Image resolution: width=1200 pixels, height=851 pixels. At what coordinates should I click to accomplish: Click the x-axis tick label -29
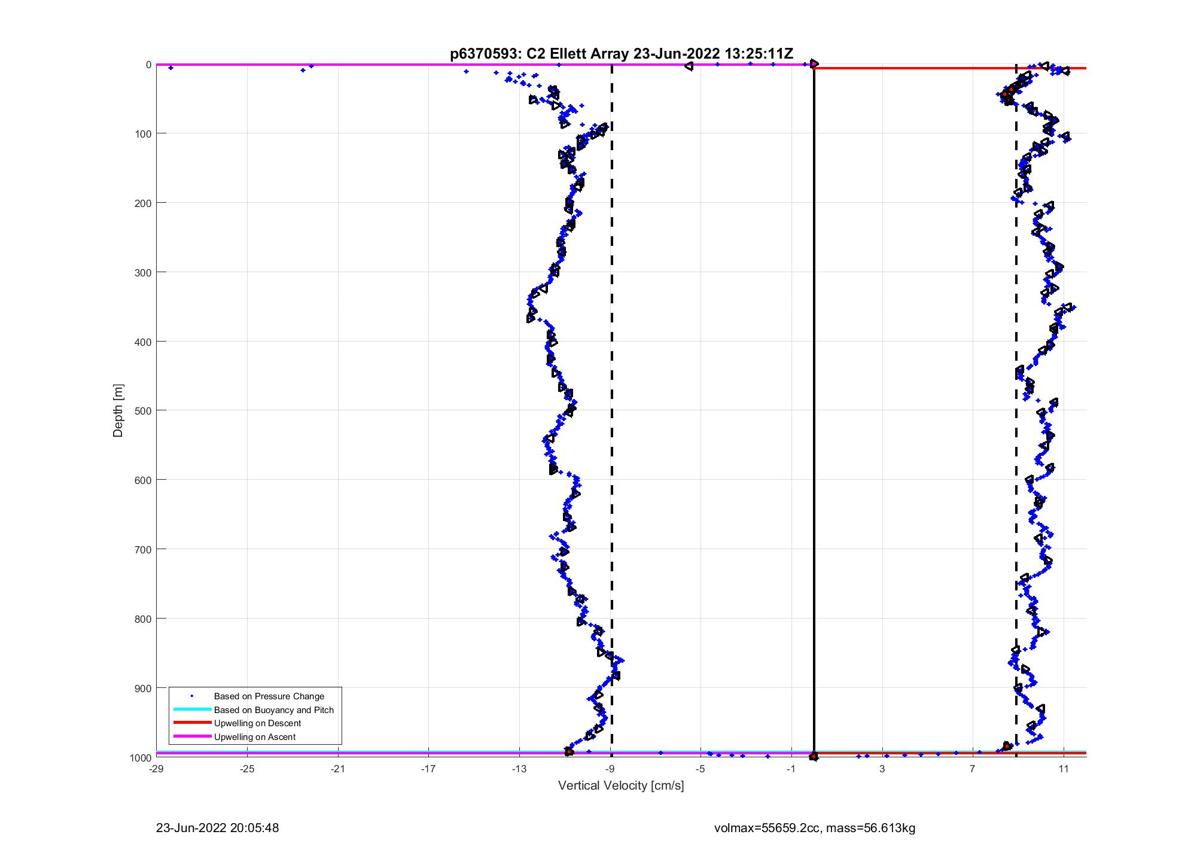coord(156,769)
